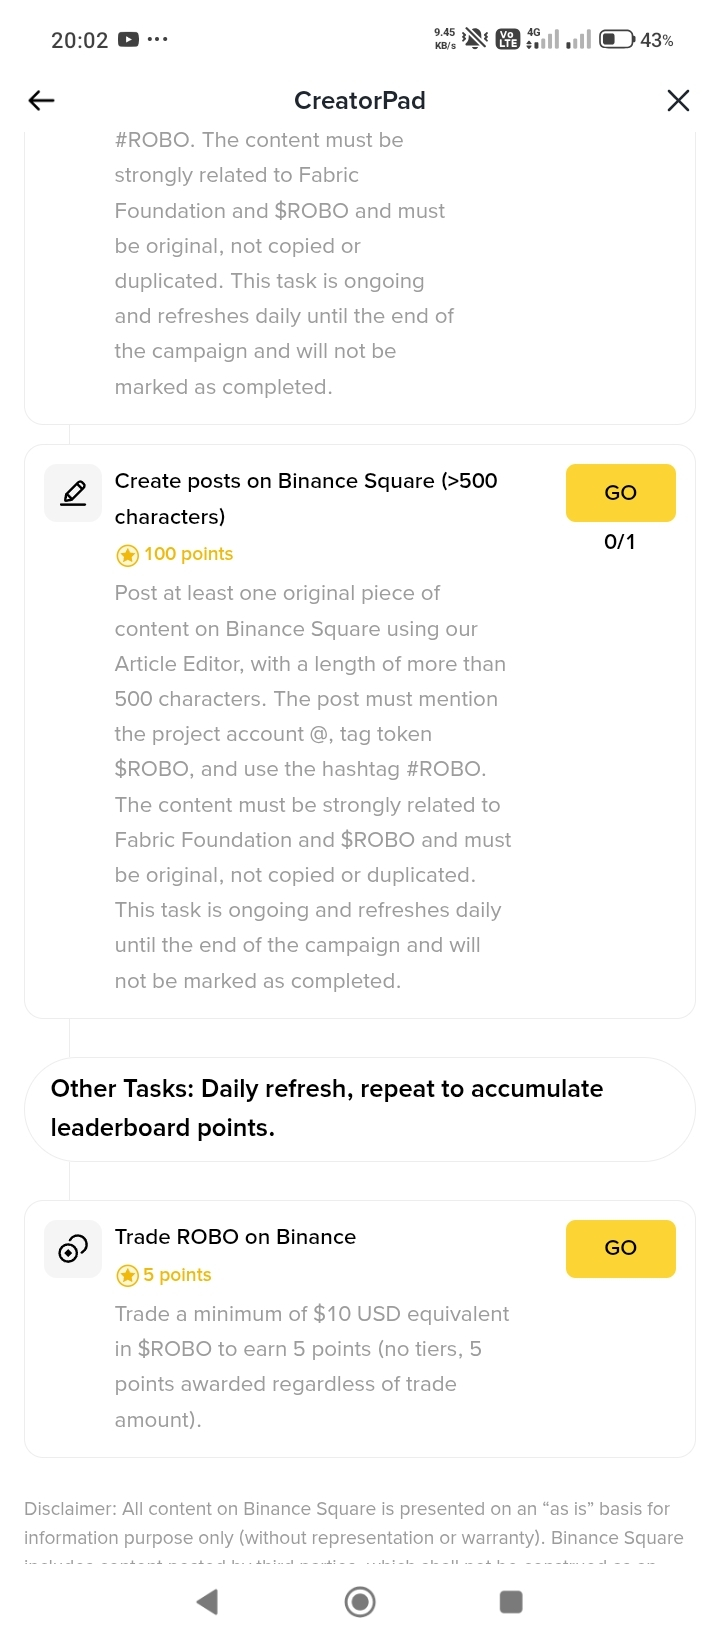Tap the star icon beside 5 points
The height and width of the screenshot is (1640, 720).
coord(128,1275)
